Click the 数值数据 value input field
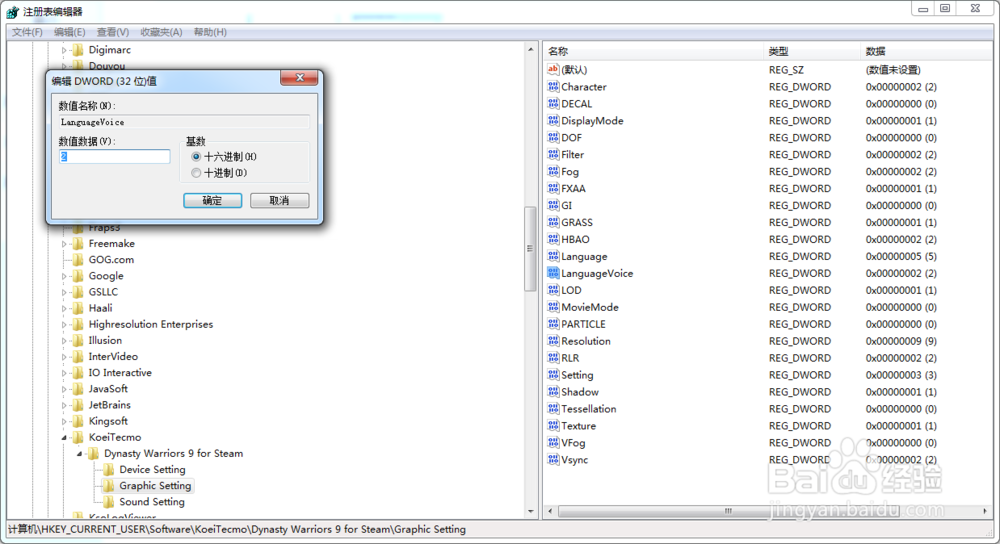Screen dimensions: 1000x544 click(115, 156)
